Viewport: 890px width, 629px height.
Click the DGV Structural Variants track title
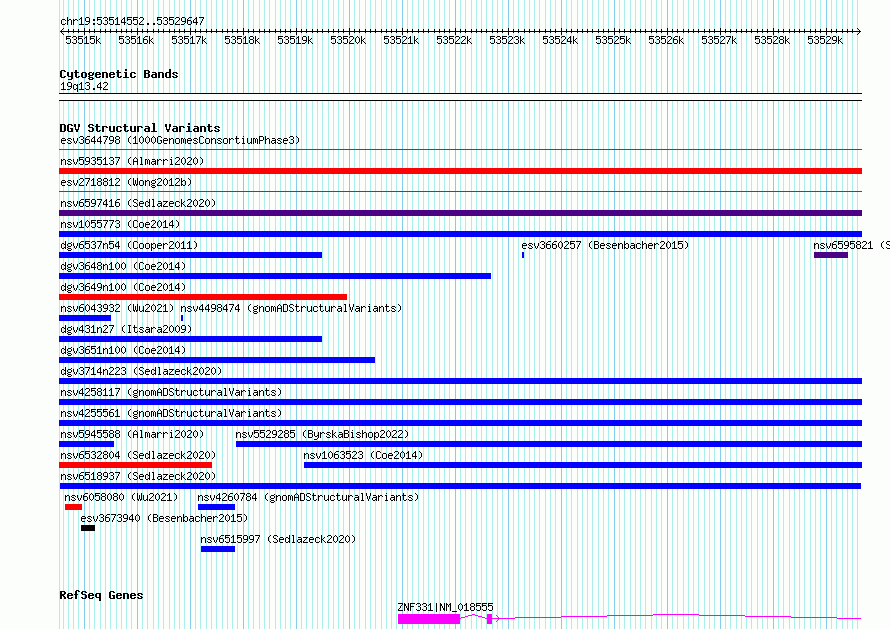tap(140, 128)
